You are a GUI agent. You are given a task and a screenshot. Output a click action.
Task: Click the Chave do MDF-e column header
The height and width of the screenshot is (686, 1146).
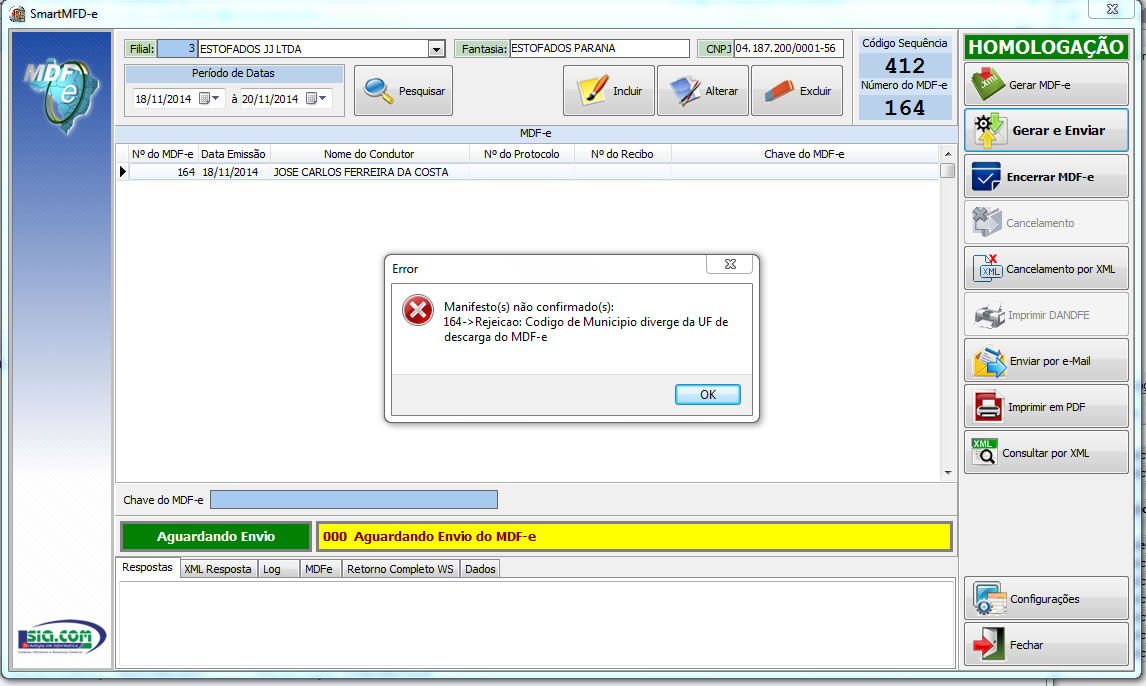[x=804, y=154]
